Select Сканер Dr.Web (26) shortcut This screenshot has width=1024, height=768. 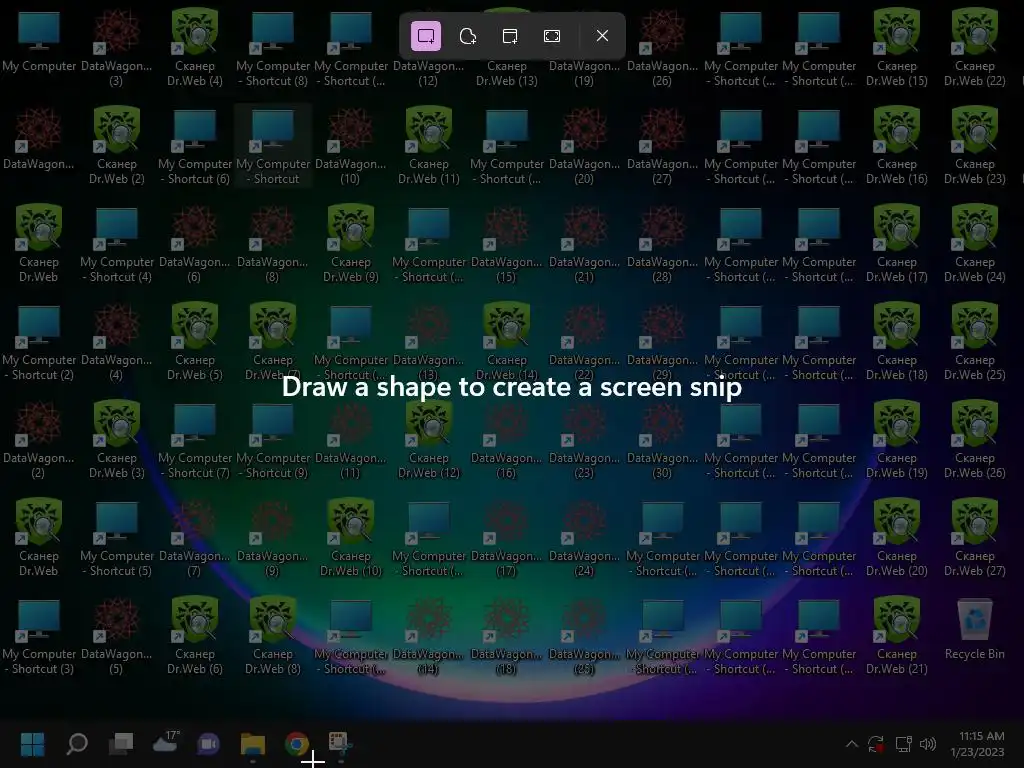pyautogui.click(x=974, y=440)
